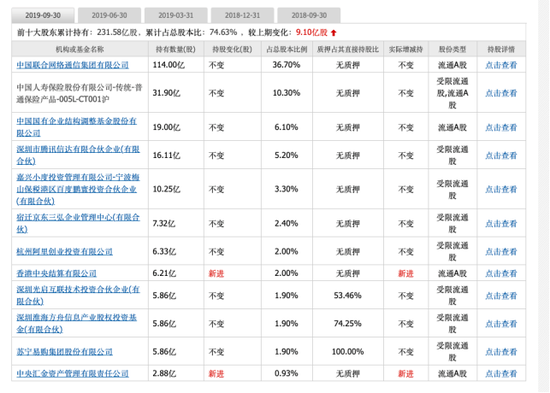Screen dimensions: 550x393
Task: Click the 36.70% share ratio cell
Action: pos(286,65)
